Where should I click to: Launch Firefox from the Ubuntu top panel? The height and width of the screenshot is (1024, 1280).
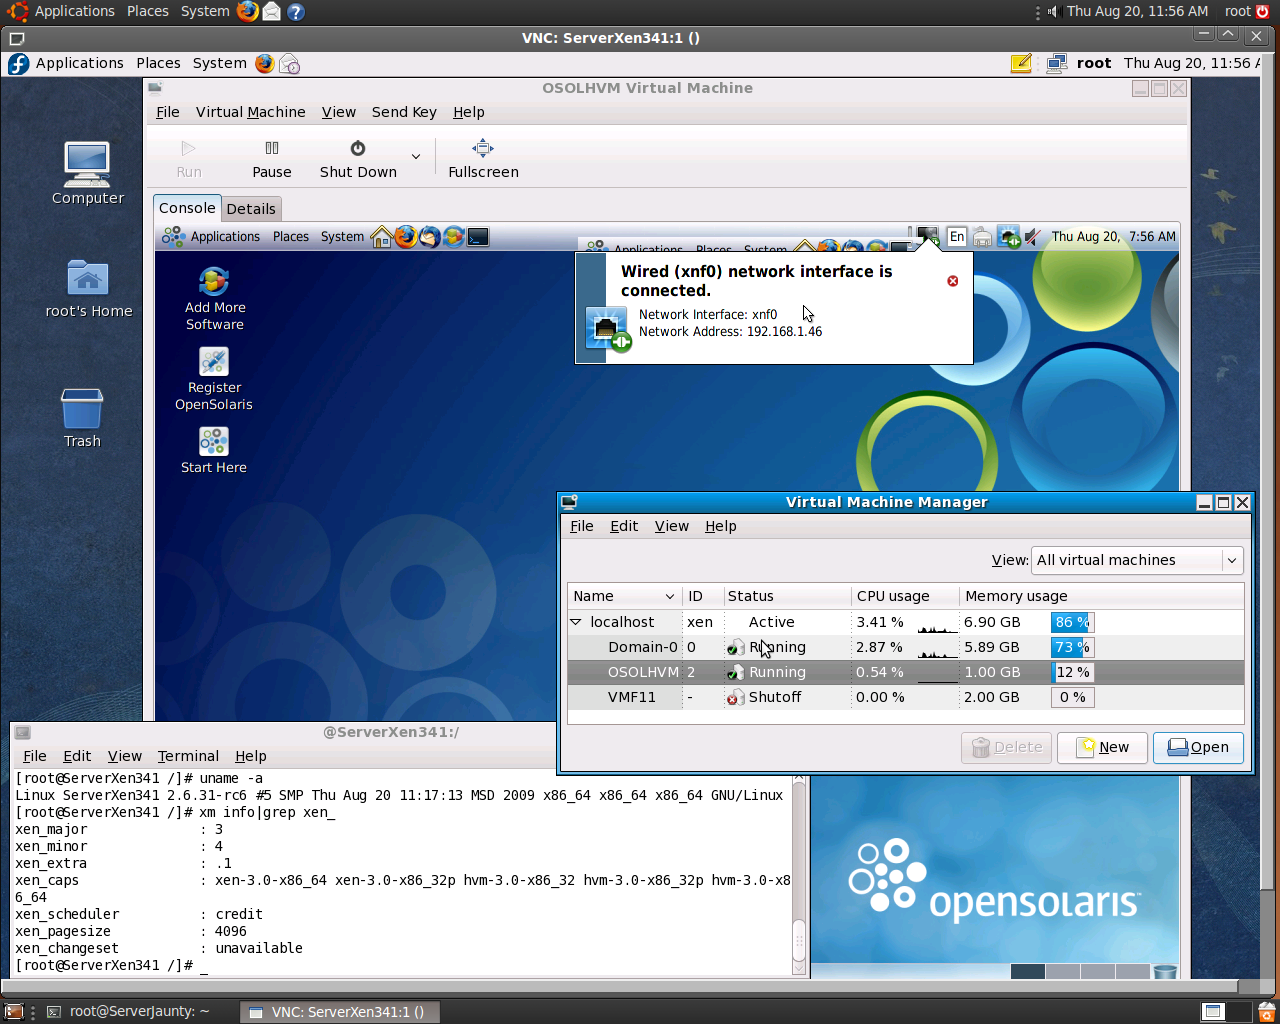[248, 12]
